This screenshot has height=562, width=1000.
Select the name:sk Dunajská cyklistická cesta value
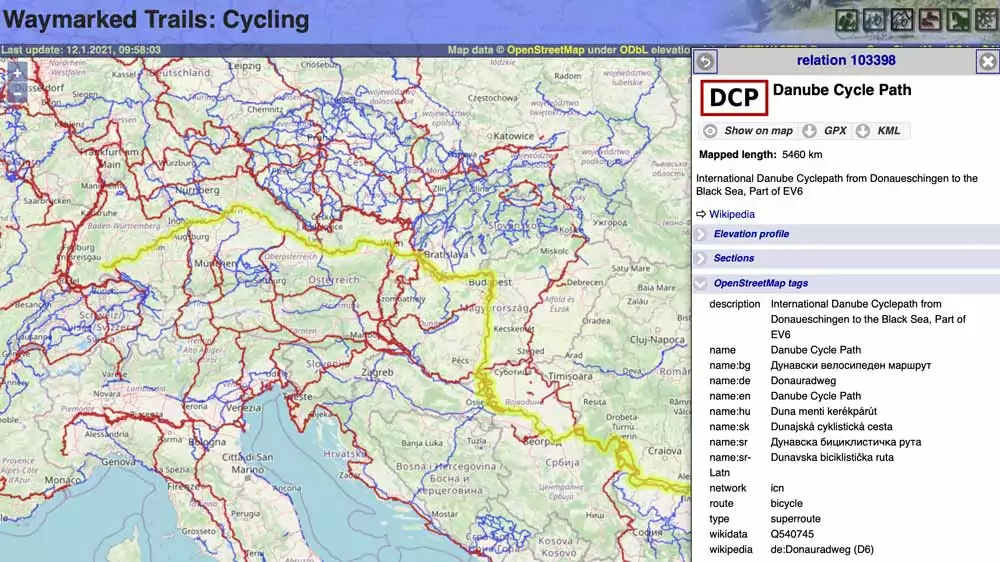(832, 427)
